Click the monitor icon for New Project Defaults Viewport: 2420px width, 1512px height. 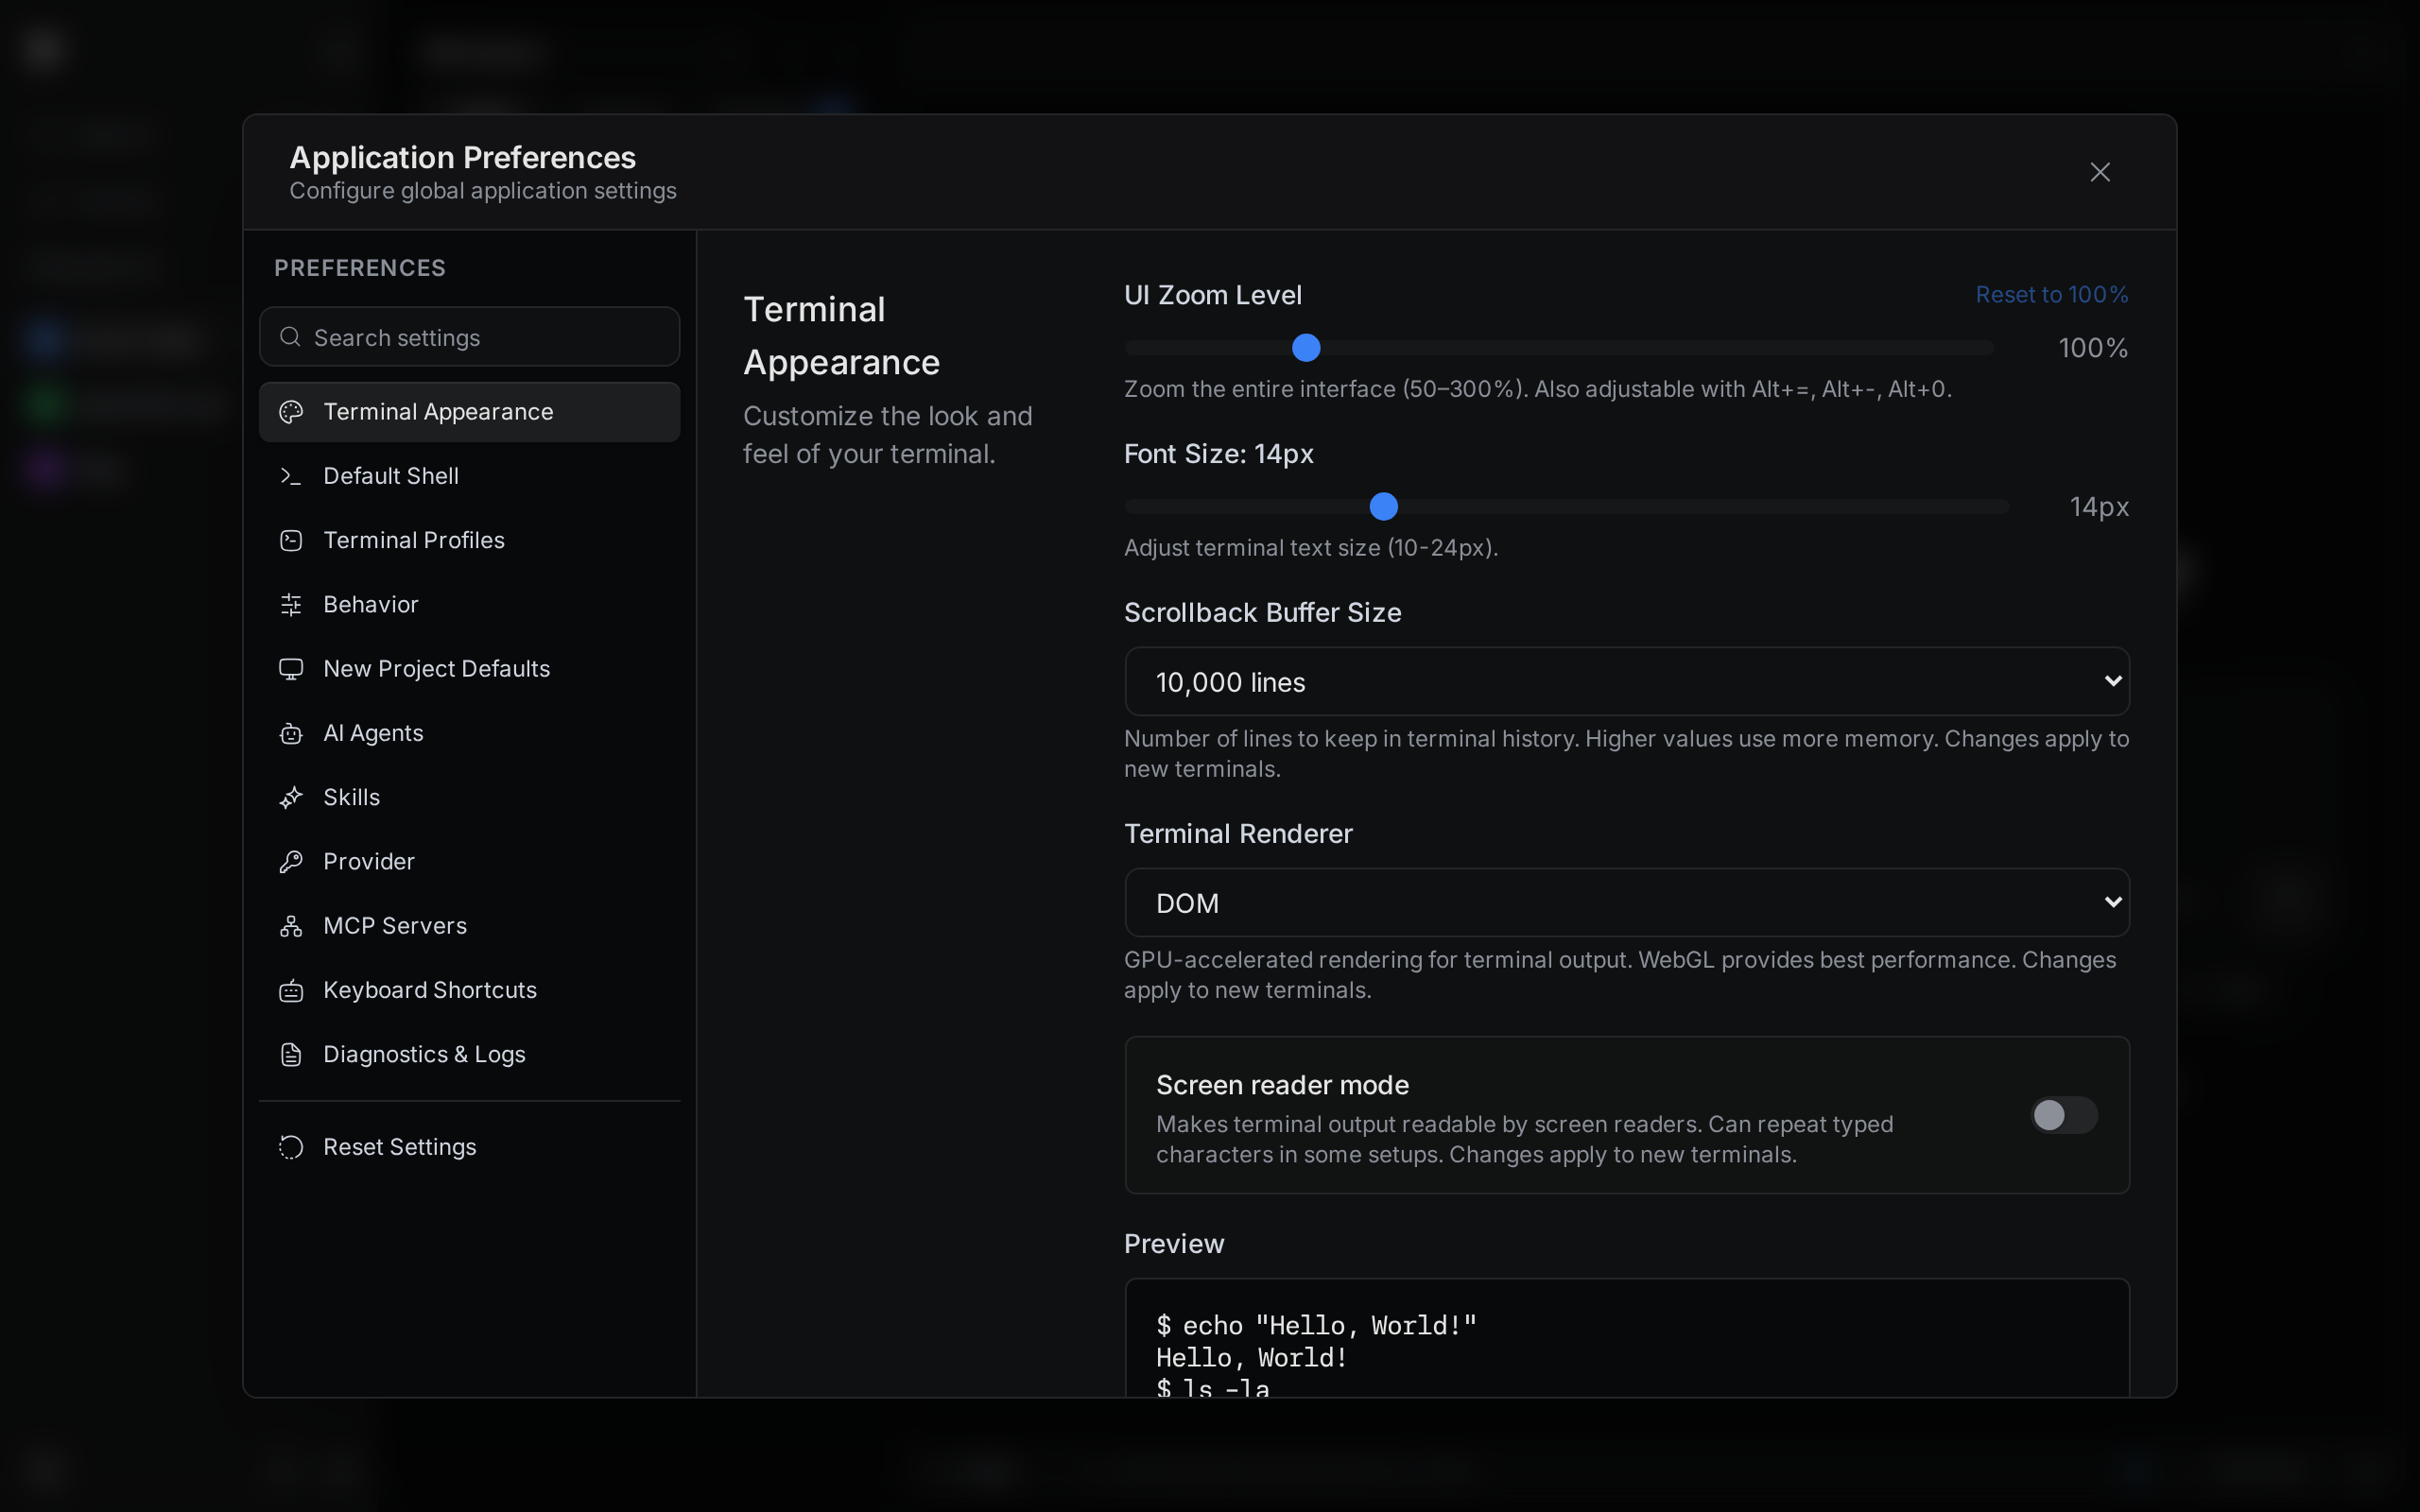pyautogui.click(x=291, y=669)
